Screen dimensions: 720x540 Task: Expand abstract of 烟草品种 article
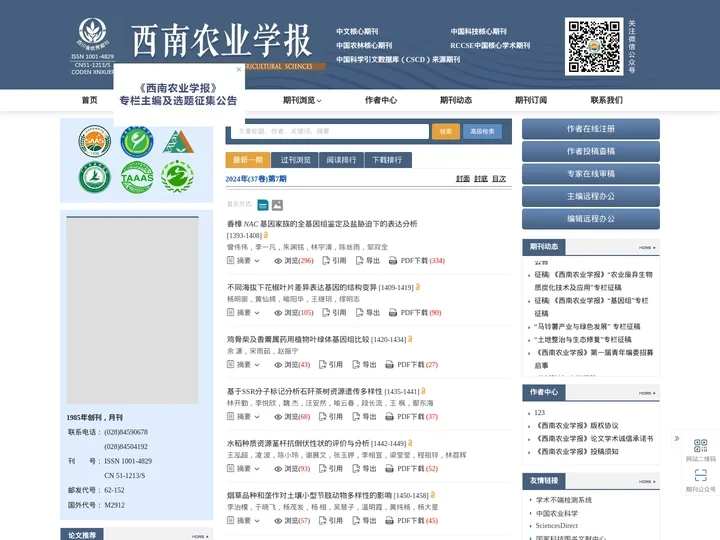(243, 520)
